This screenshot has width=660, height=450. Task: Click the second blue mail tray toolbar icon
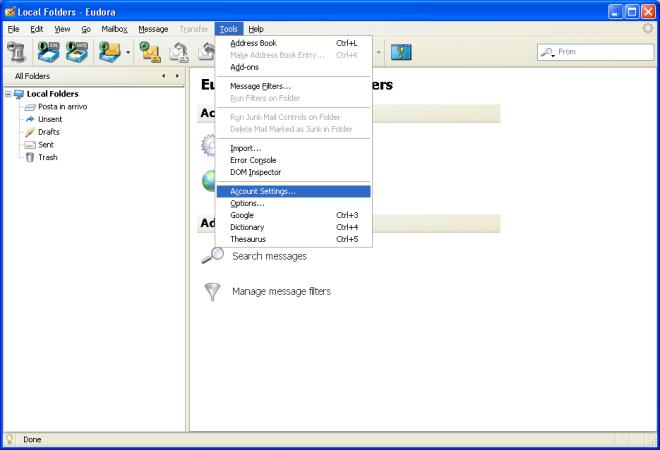(x=75, y=52)
